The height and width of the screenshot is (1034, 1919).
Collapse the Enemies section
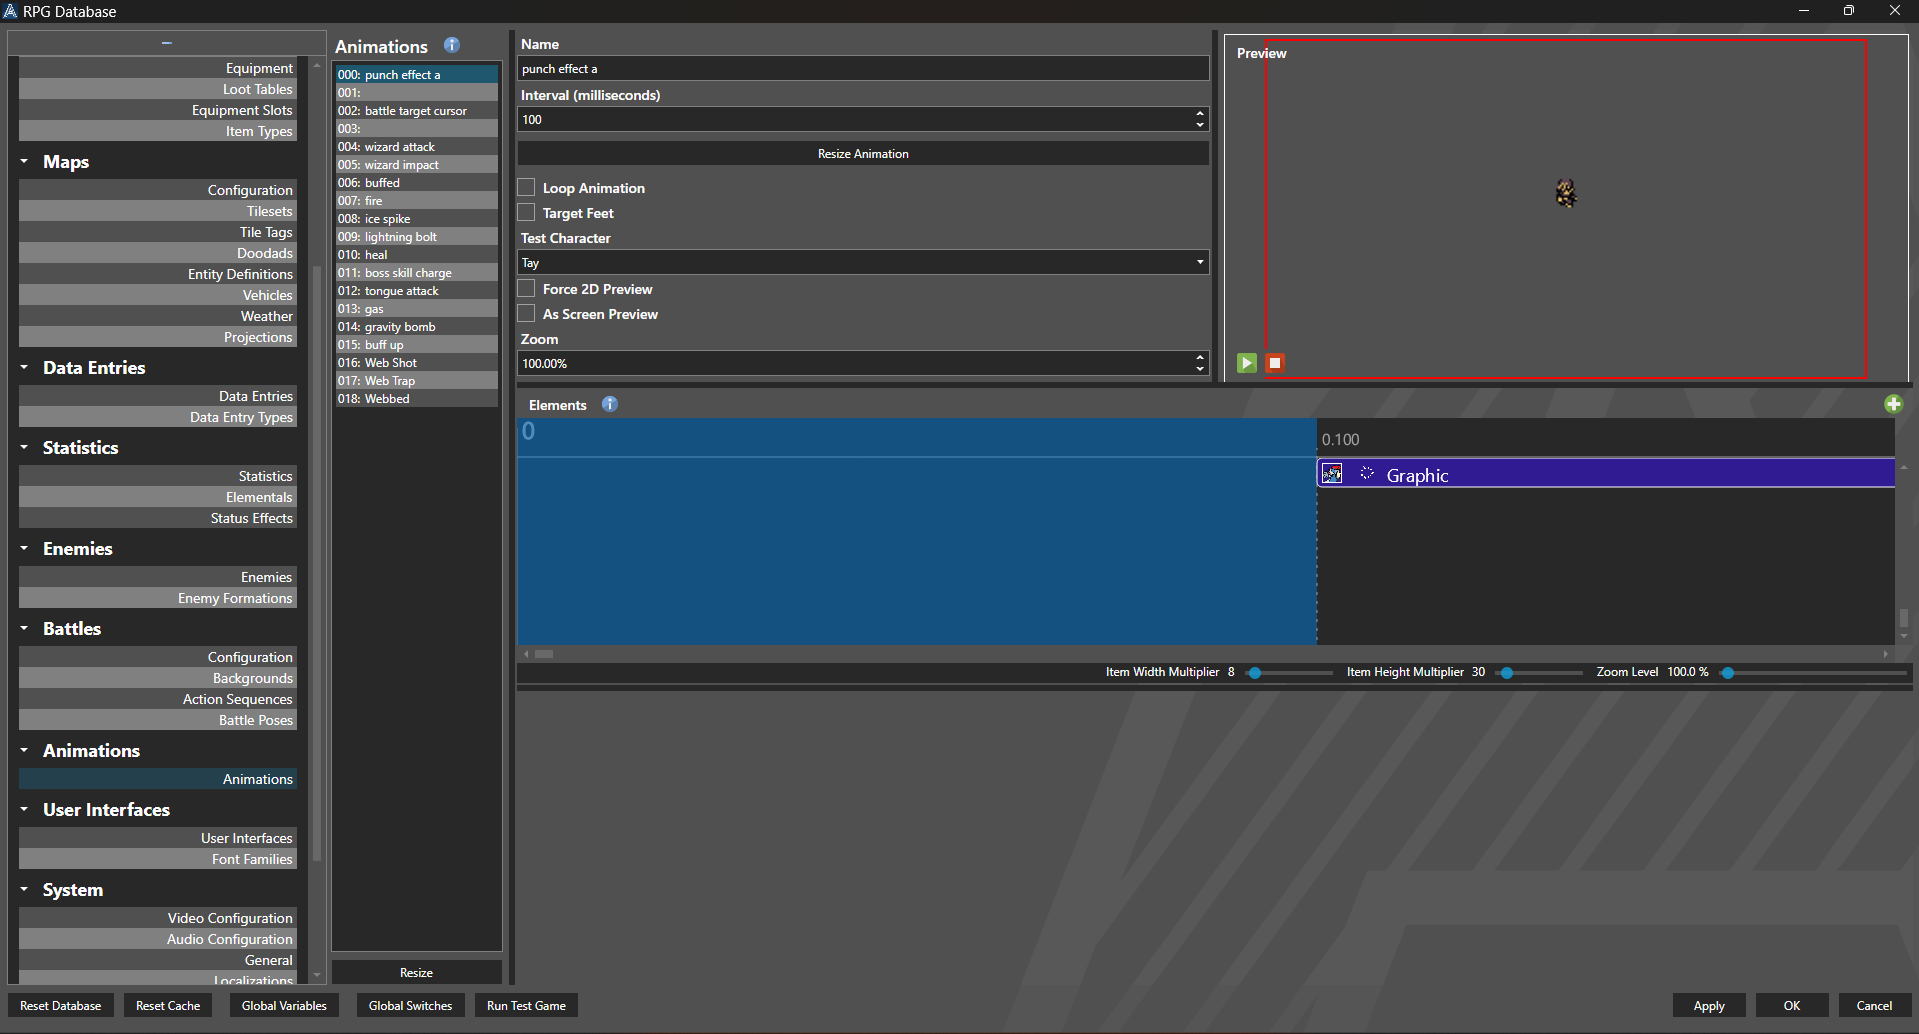23,548
